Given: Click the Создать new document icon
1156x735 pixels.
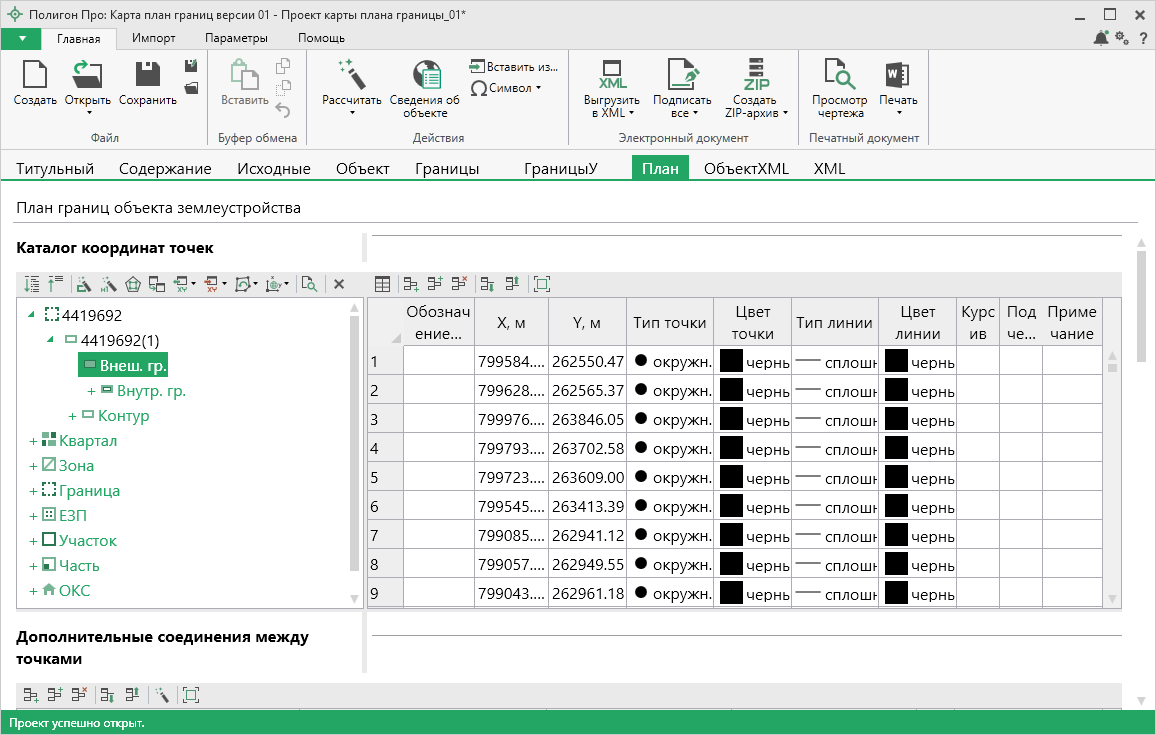Looking at the screenshot, I should coord(35,76).
